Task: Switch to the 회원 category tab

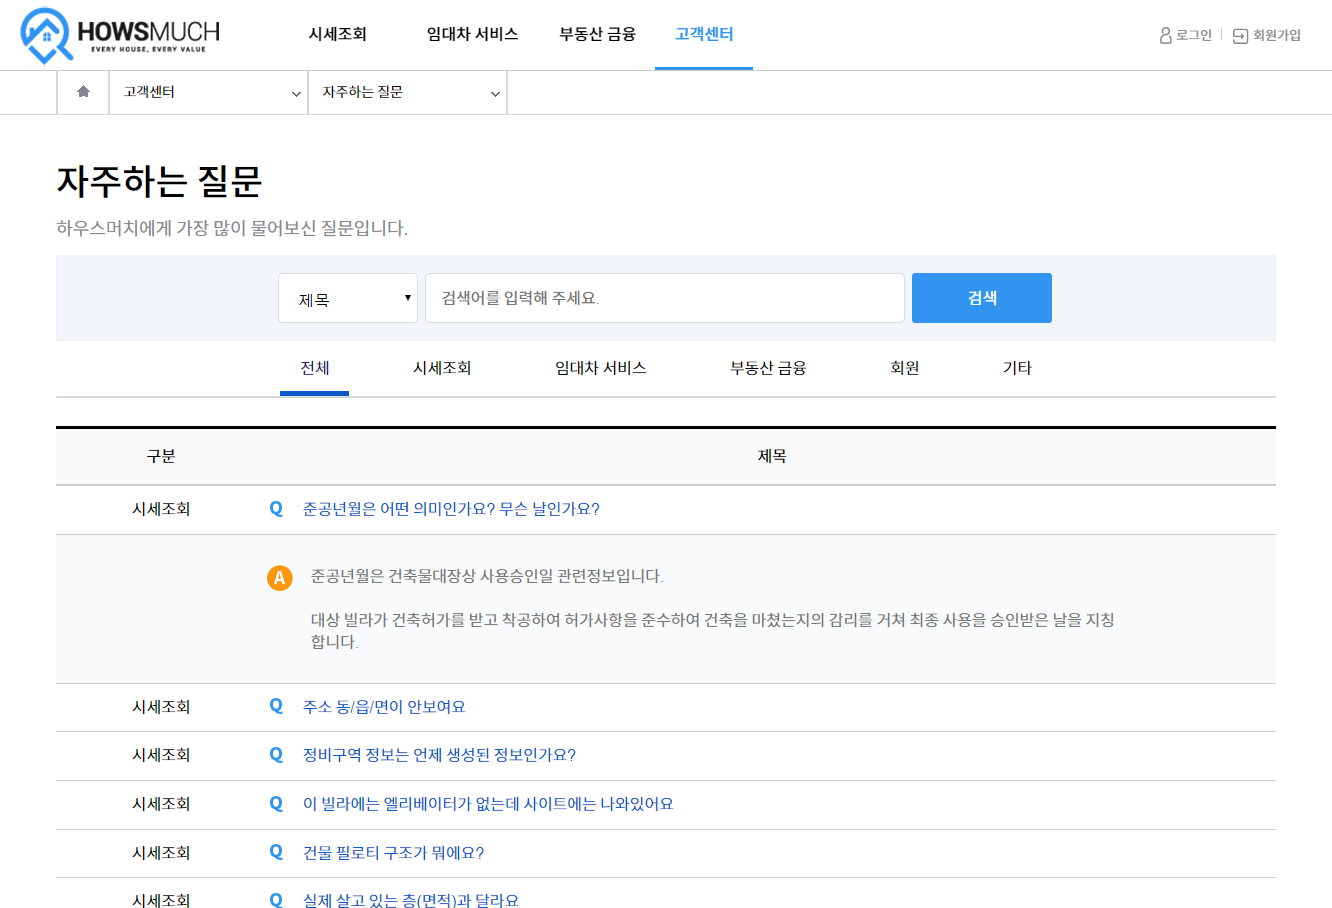Action: pos(904,368)
